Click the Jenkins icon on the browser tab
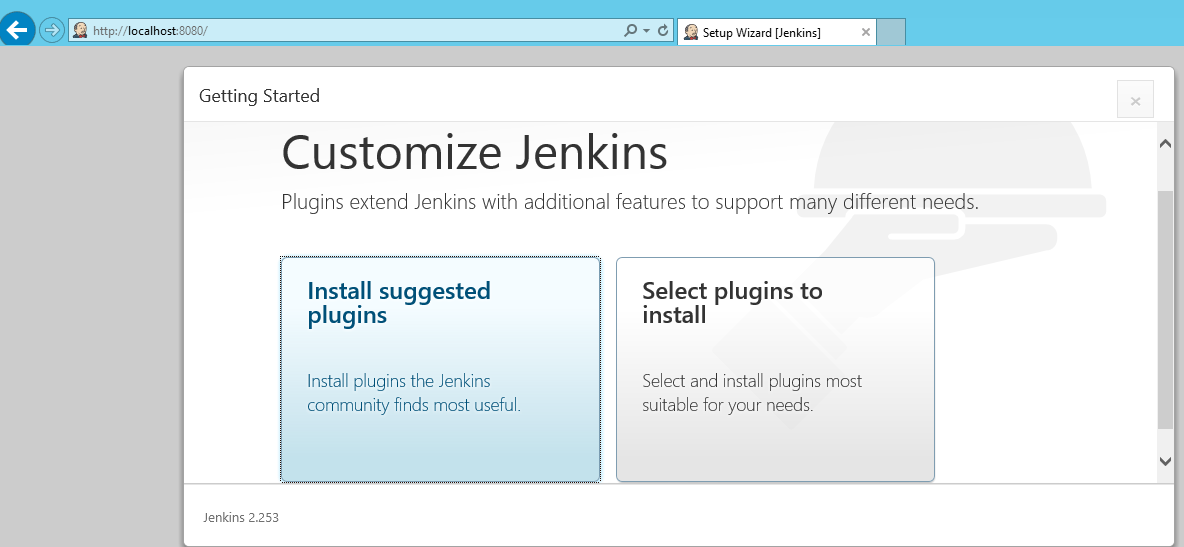 [x=690, y=32]
